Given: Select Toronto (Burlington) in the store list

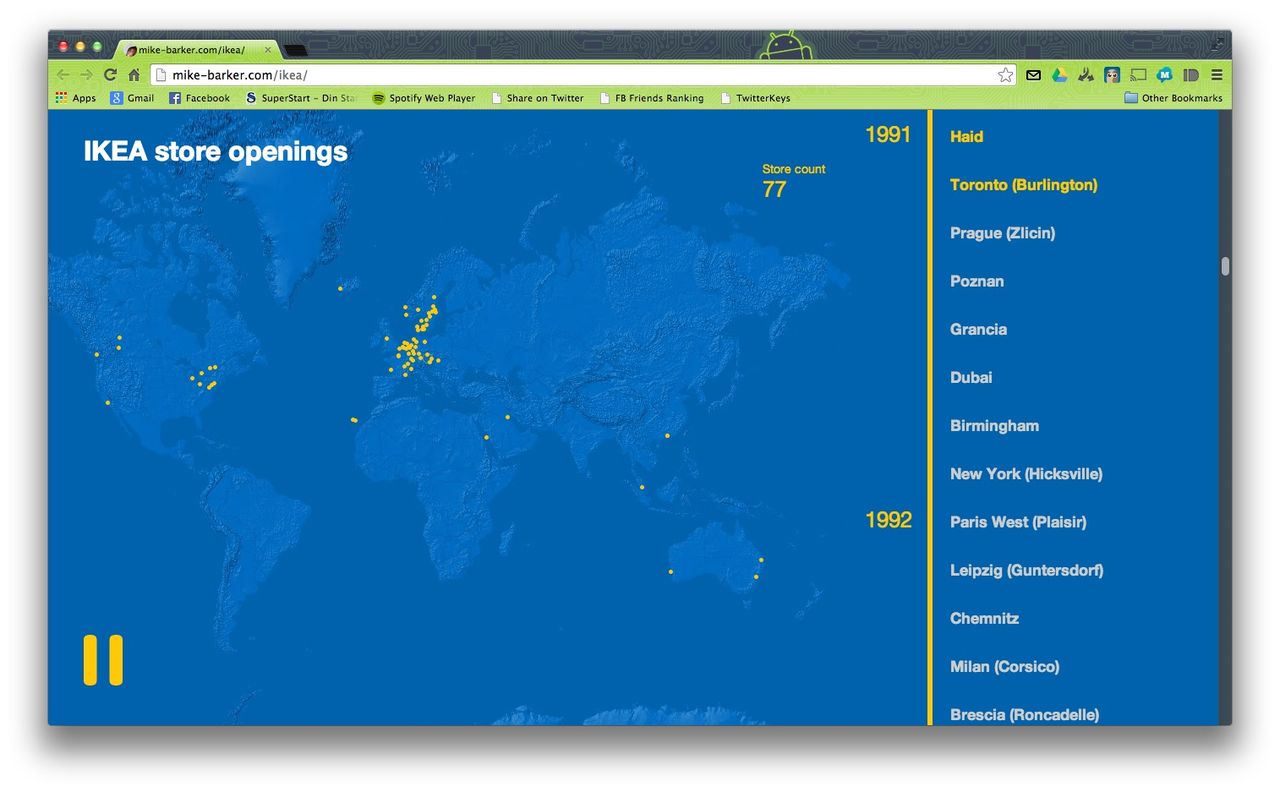Looking at the screenshot, I should [x=1023, y=185].
